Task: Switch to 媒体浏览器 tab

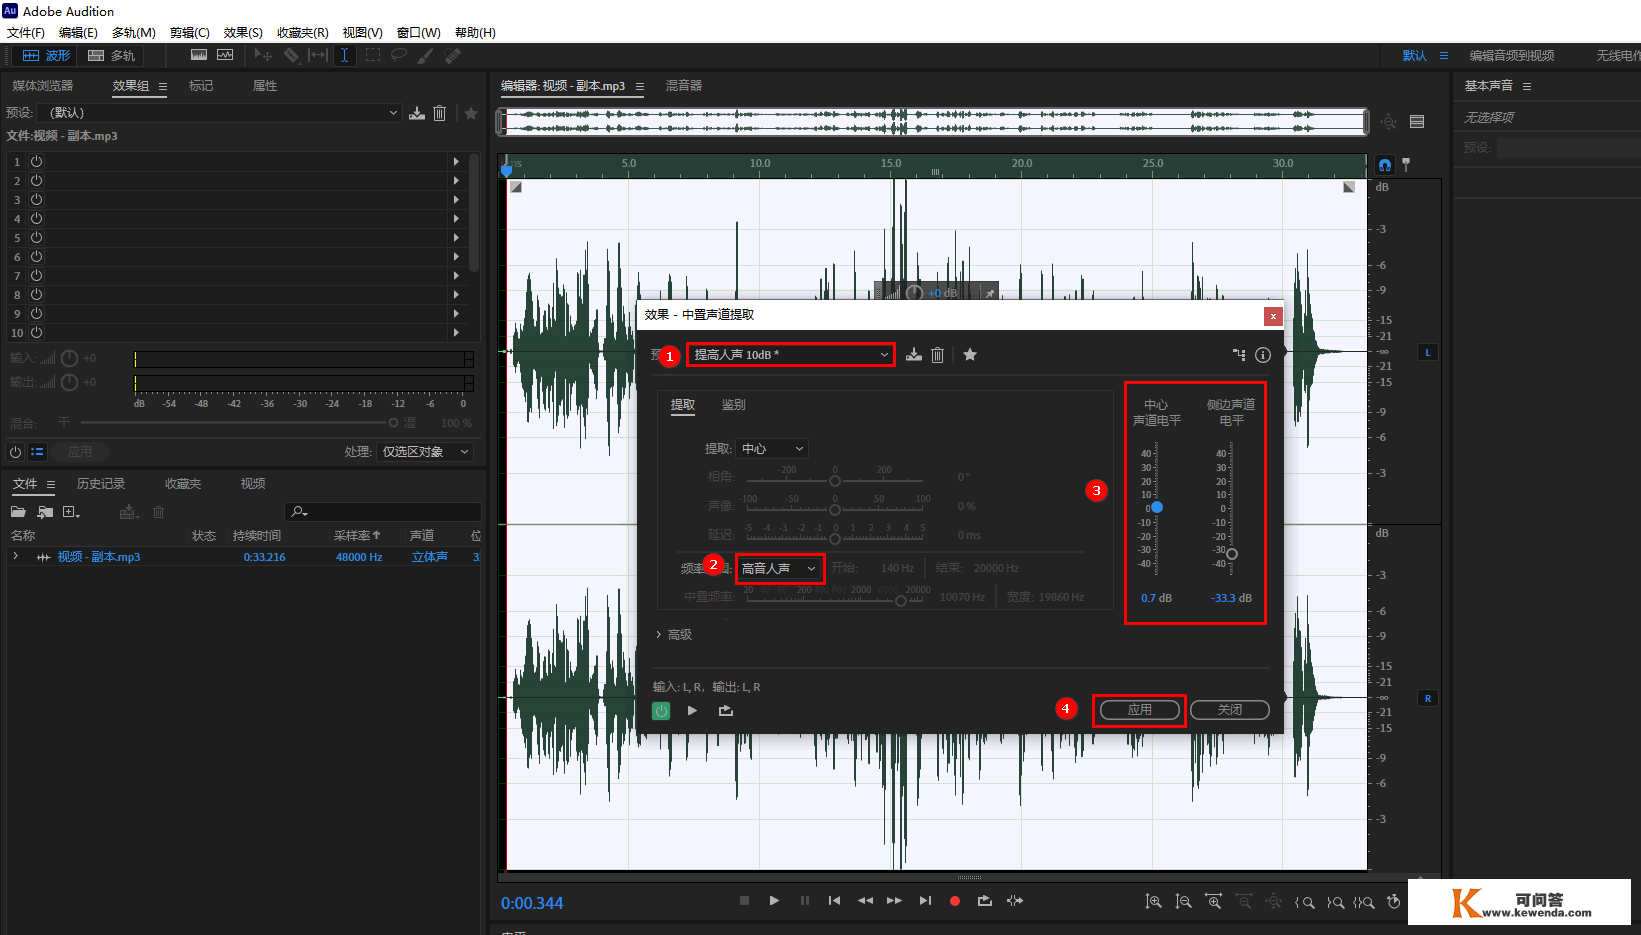Action: coord(43,86)
